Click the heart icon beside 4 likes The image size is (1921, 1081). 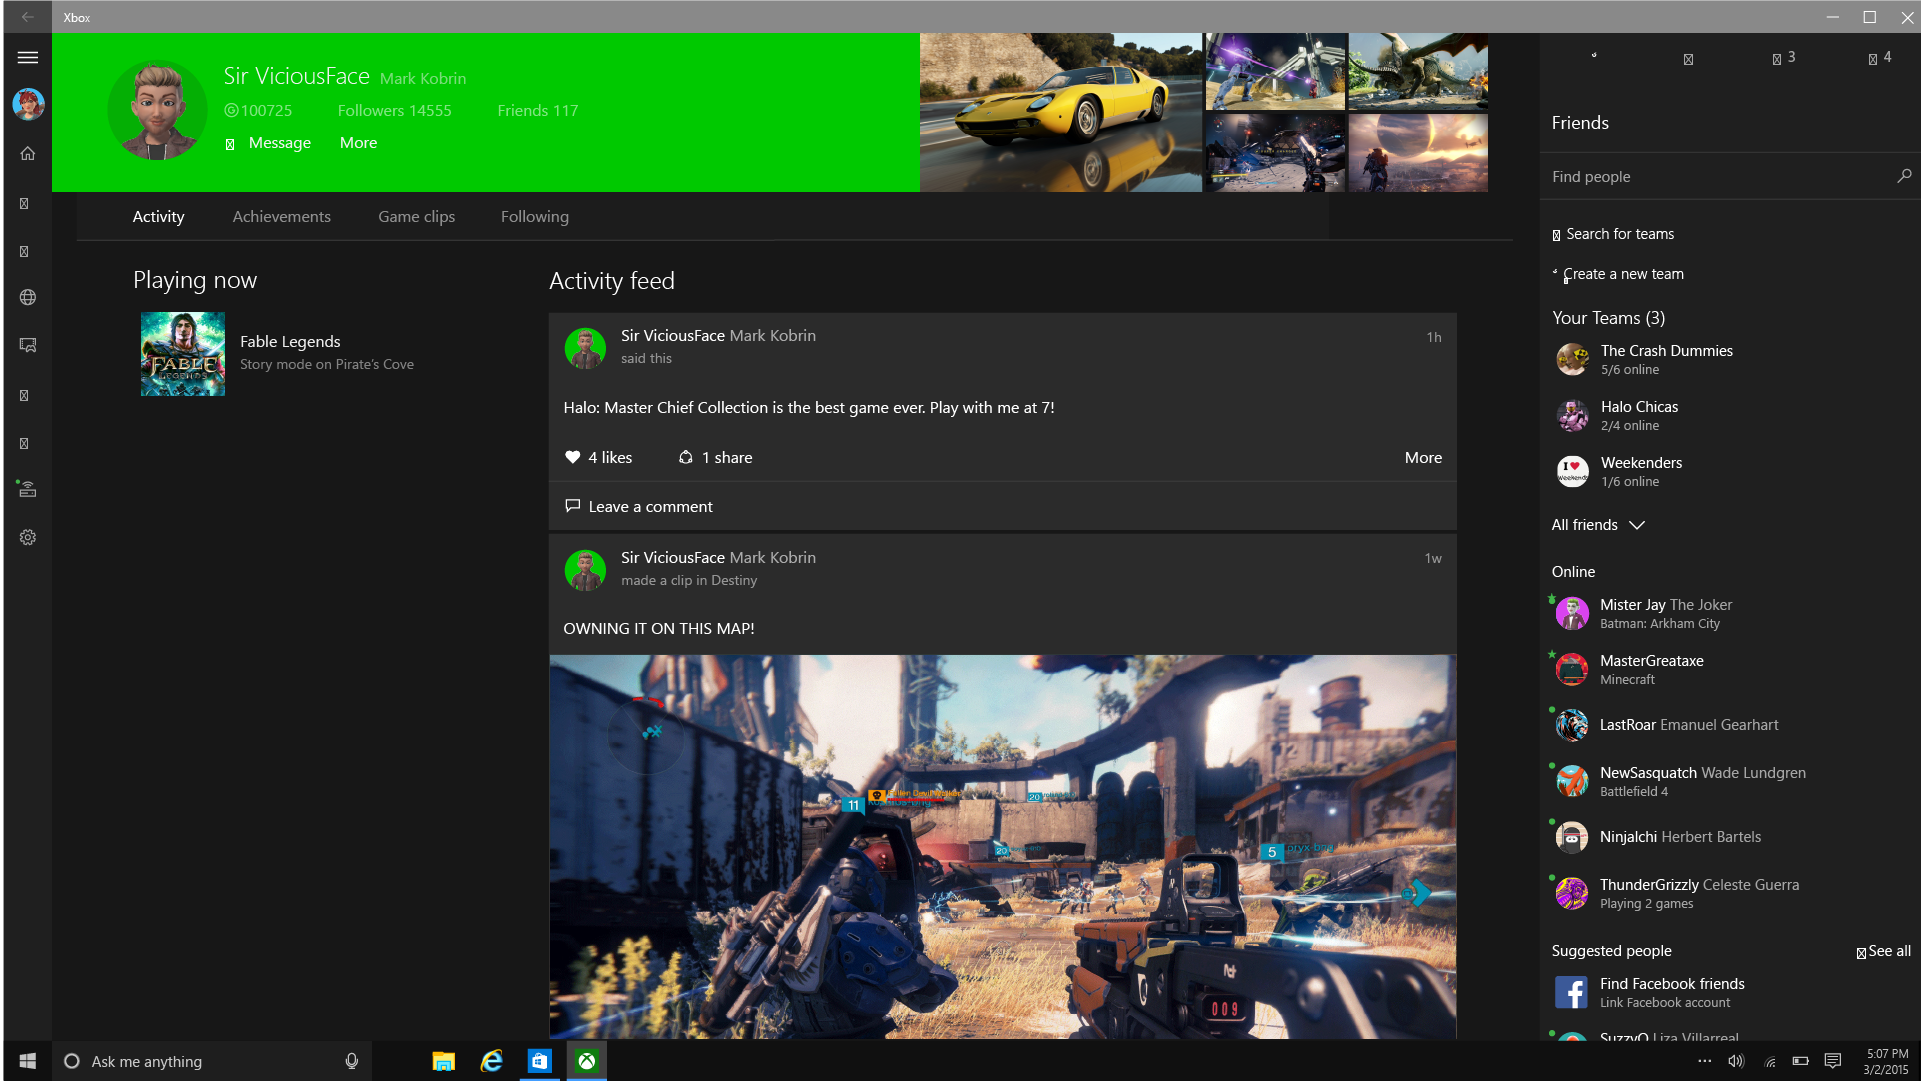click(573, 457)
